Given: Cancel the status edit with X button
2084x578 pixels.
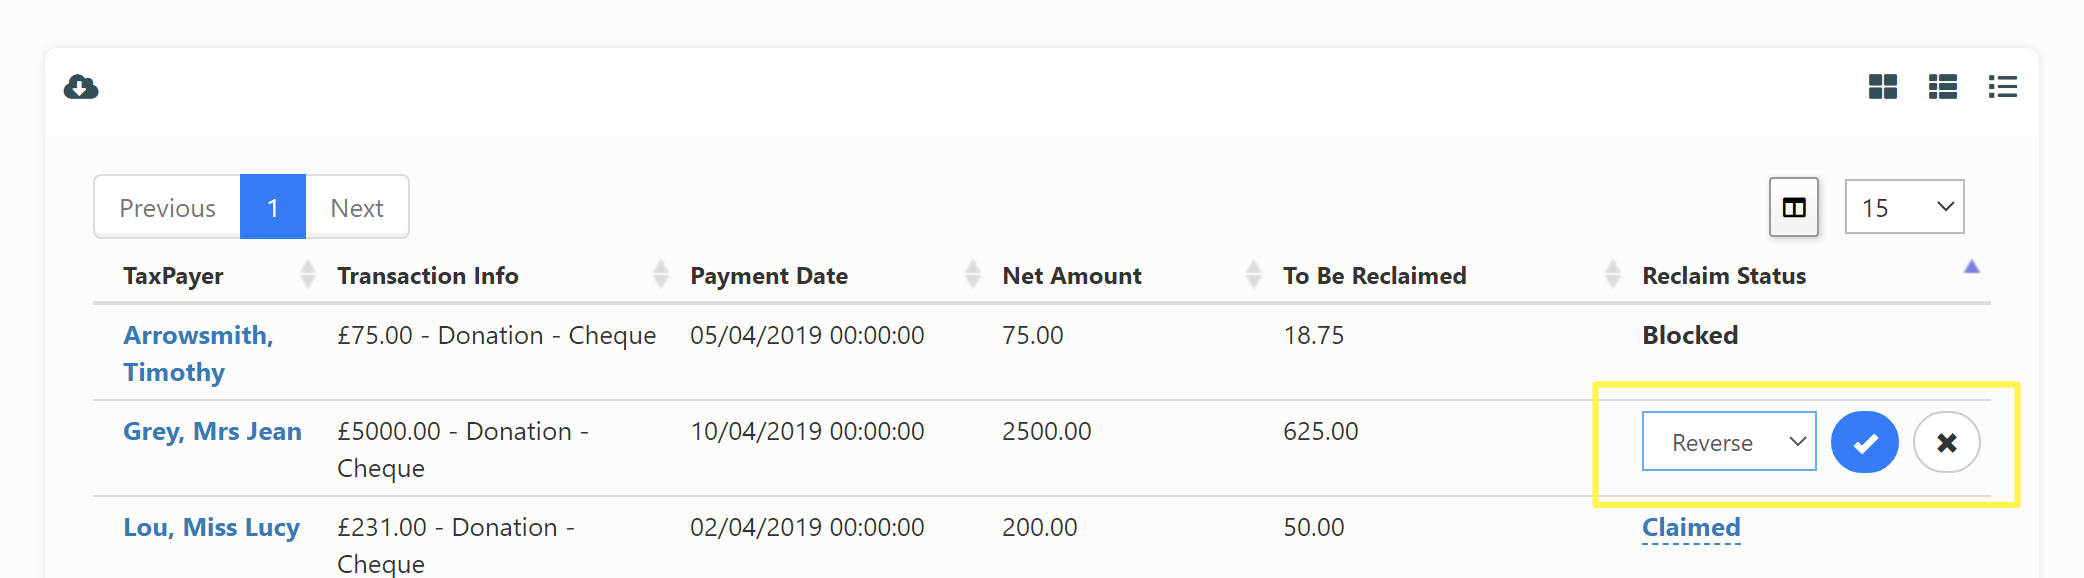Looking at the screenshot, I should tap(1947, 442).
